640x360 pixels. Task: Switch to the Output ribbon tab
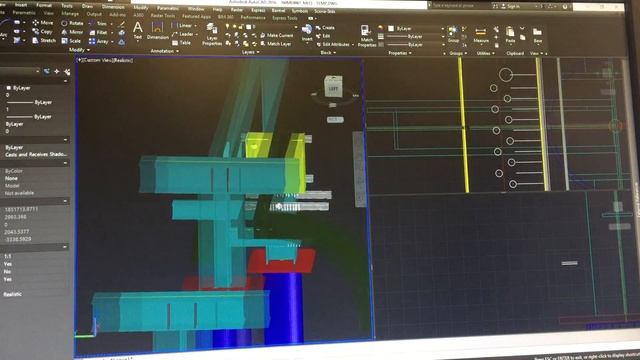click(x=94, y=14)
